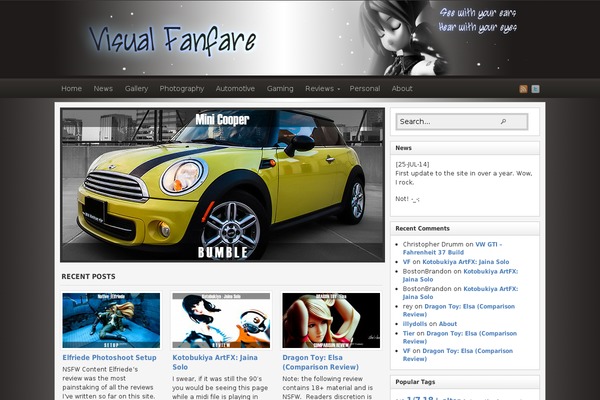
Task: Expand the Reviews dropdown menu
Action: coord(322,88)
